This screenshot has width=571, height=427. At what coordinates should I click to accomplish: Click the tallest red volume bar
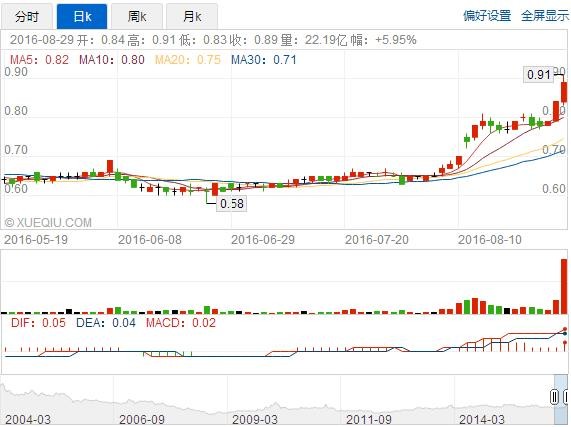point(564,286)
